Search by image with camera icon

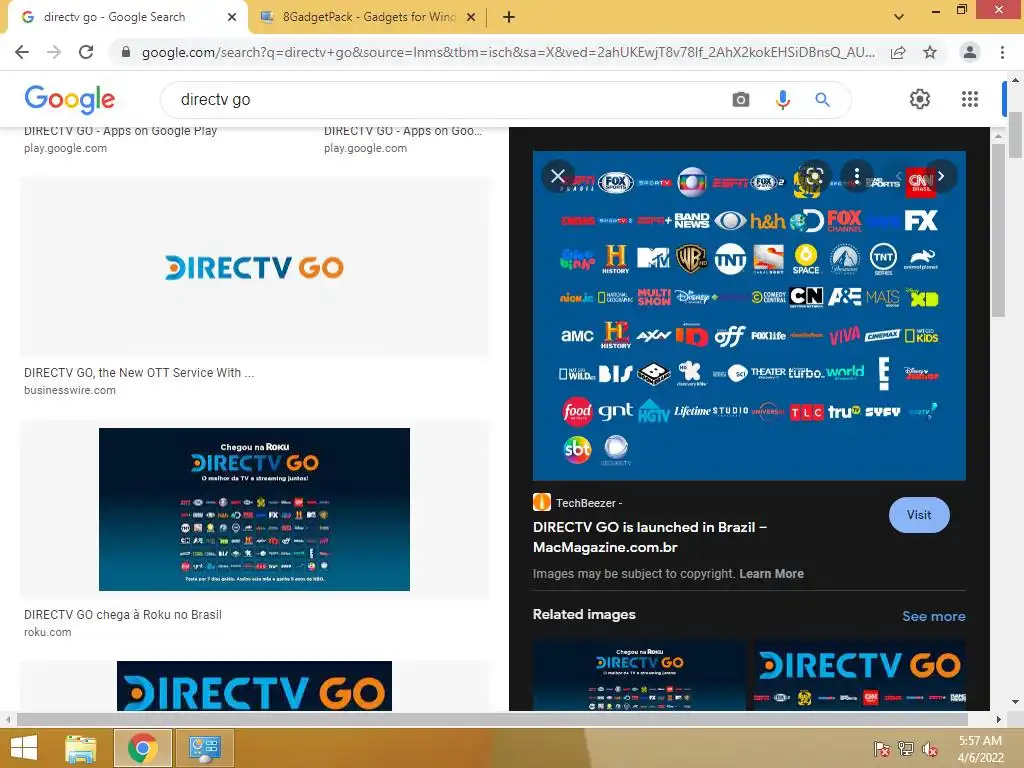(x=741, y=99)
